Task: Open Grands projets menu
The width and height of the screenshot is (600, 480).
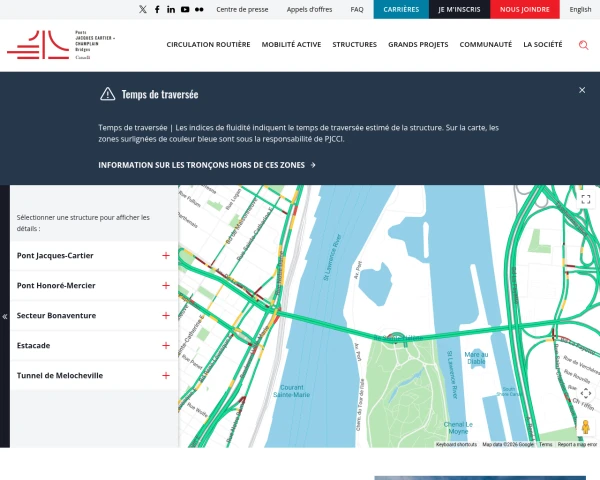Action: 418,44
